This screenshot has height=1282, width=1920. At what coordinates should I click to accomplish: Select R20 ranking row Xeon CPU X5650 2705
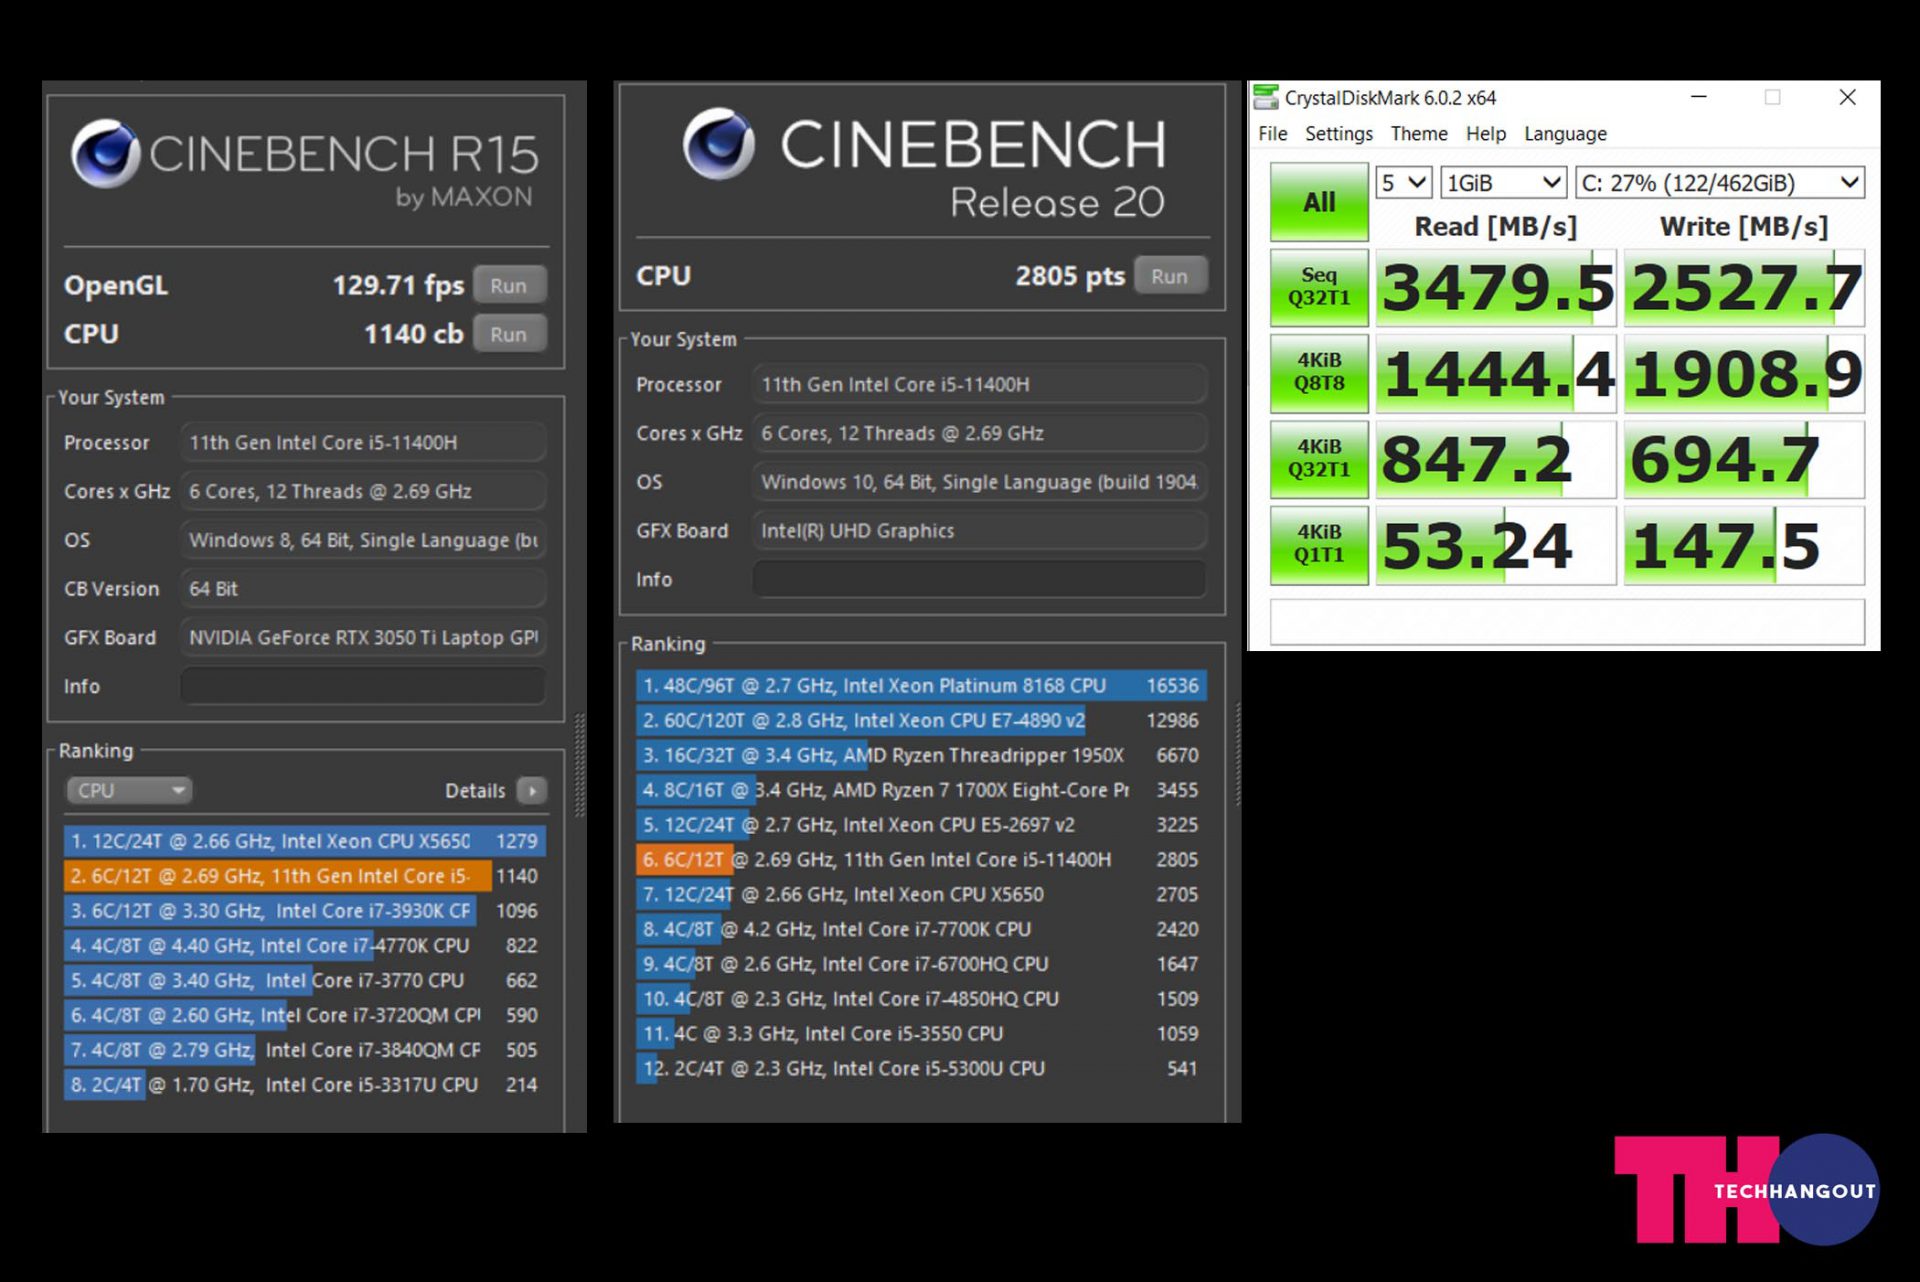point(921,895)
